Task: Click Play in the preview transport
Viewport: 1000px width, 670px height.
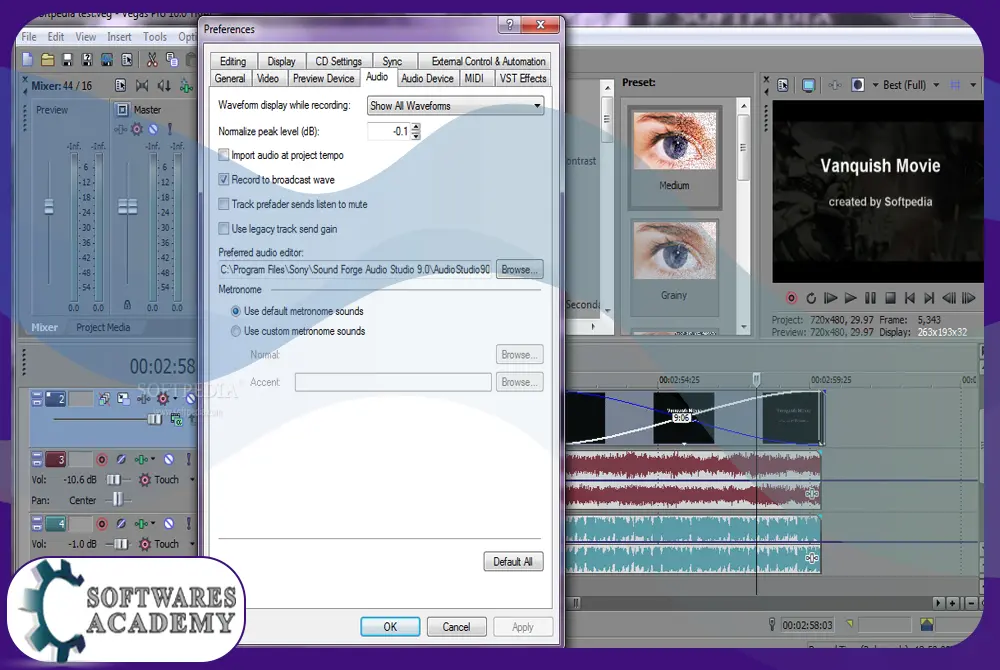Action: (x=850, y=298)
